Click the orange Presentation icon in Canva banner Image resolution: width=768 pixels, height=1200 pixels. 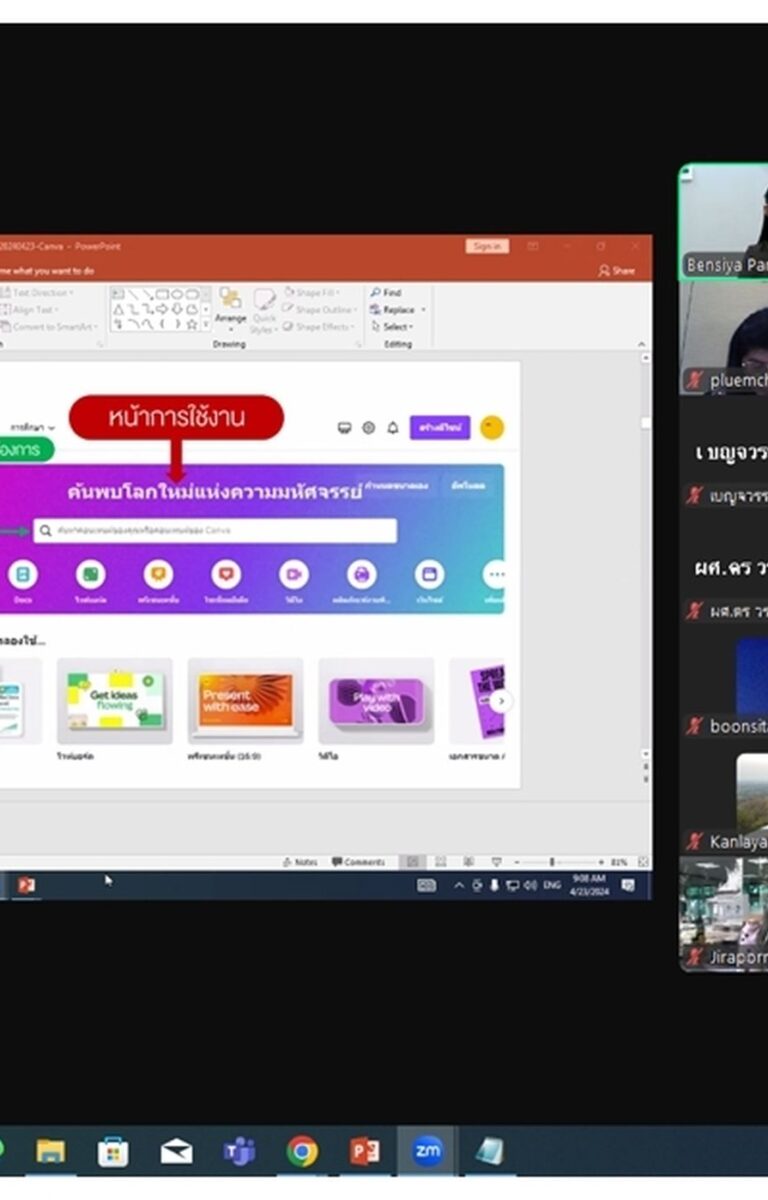(x=158, y=574)
